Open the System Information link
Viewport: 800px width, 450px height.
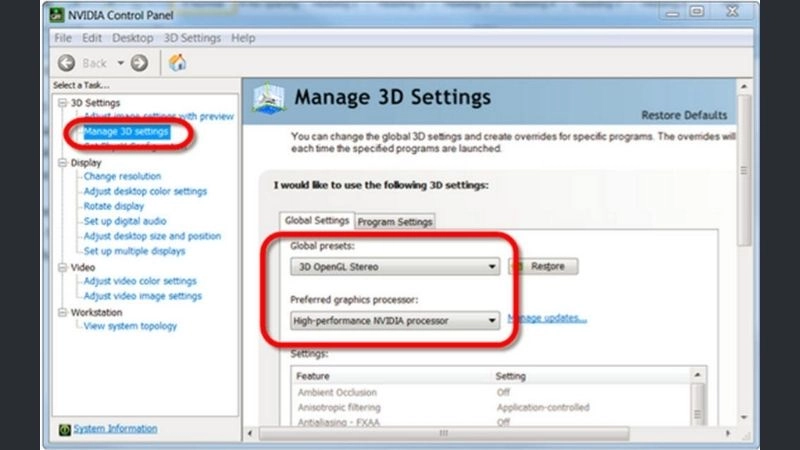click(x=115, y=429)
